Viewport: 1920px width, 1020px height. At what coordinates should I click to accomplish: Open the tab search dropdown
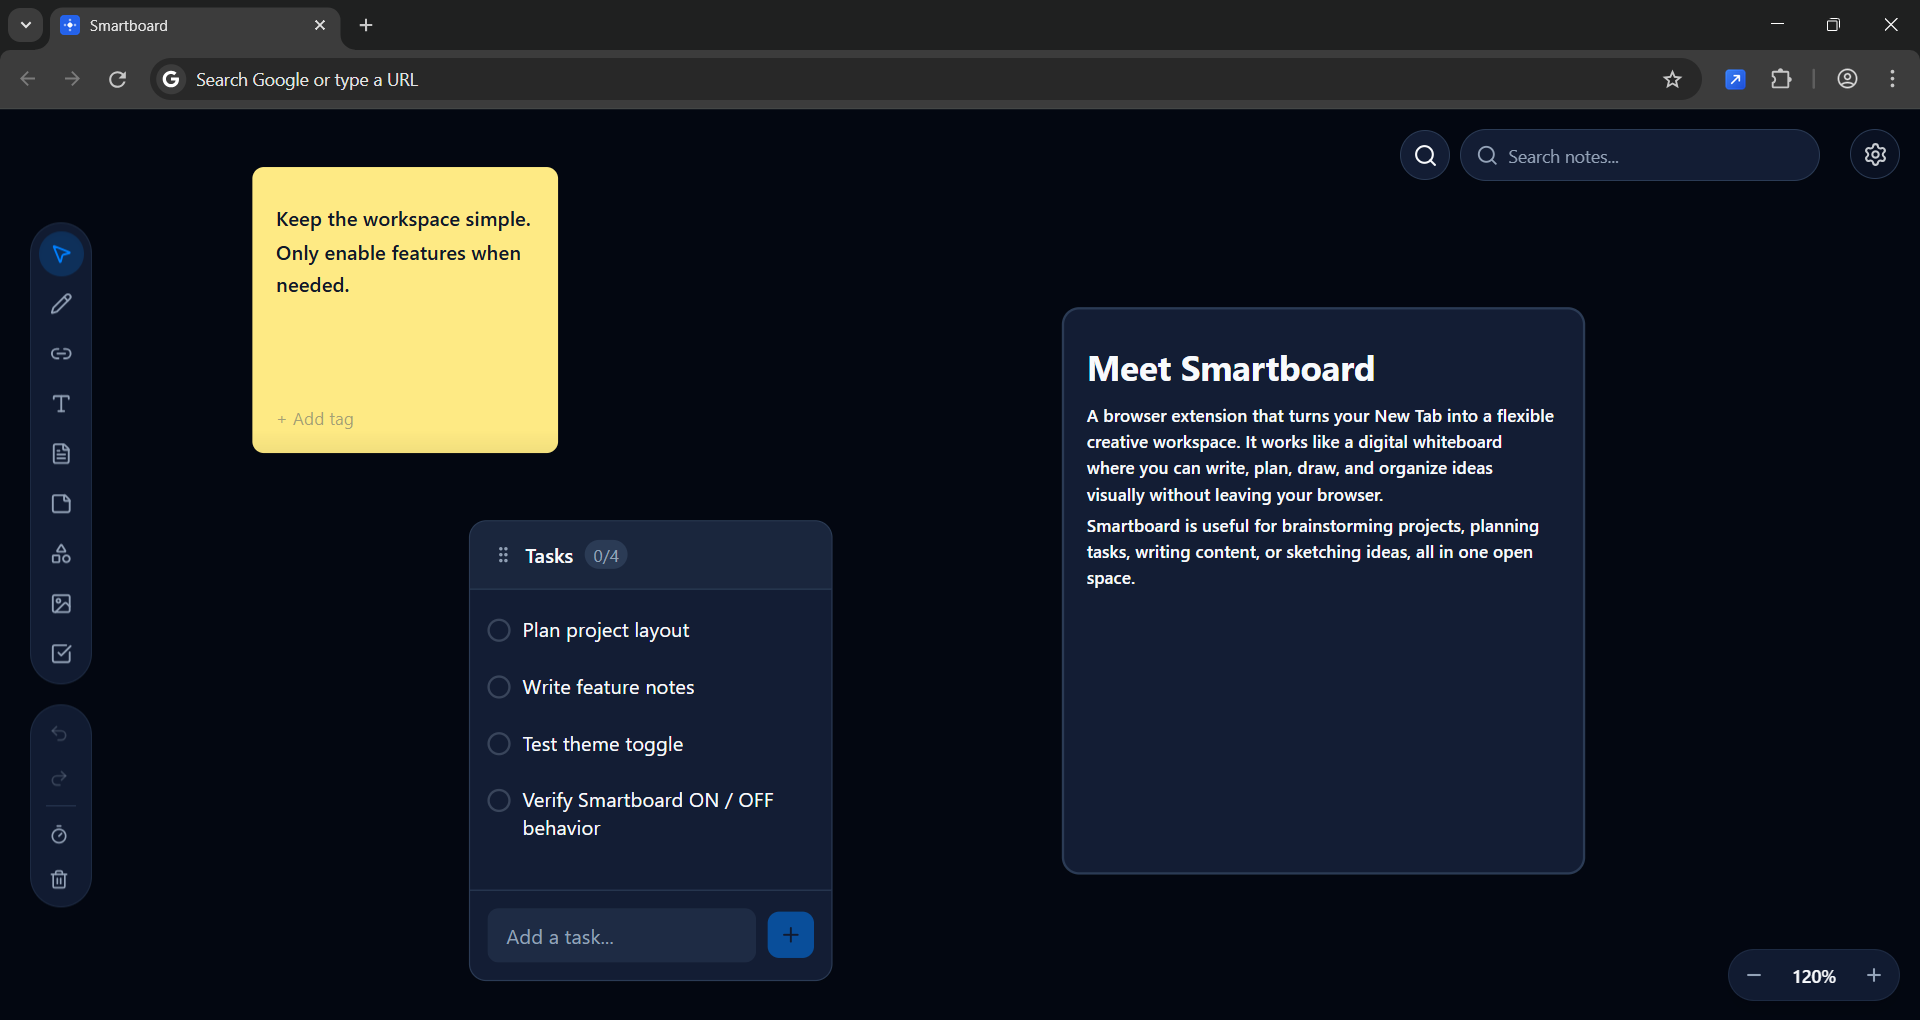coord(25,25)
